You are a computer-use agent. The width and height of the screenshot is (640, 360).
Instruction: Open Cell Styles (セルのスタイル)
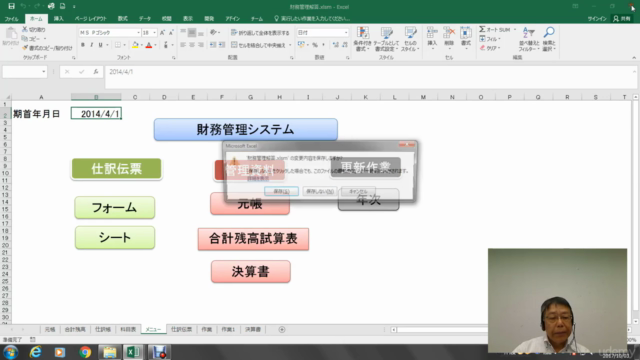[x=410, y=39]
